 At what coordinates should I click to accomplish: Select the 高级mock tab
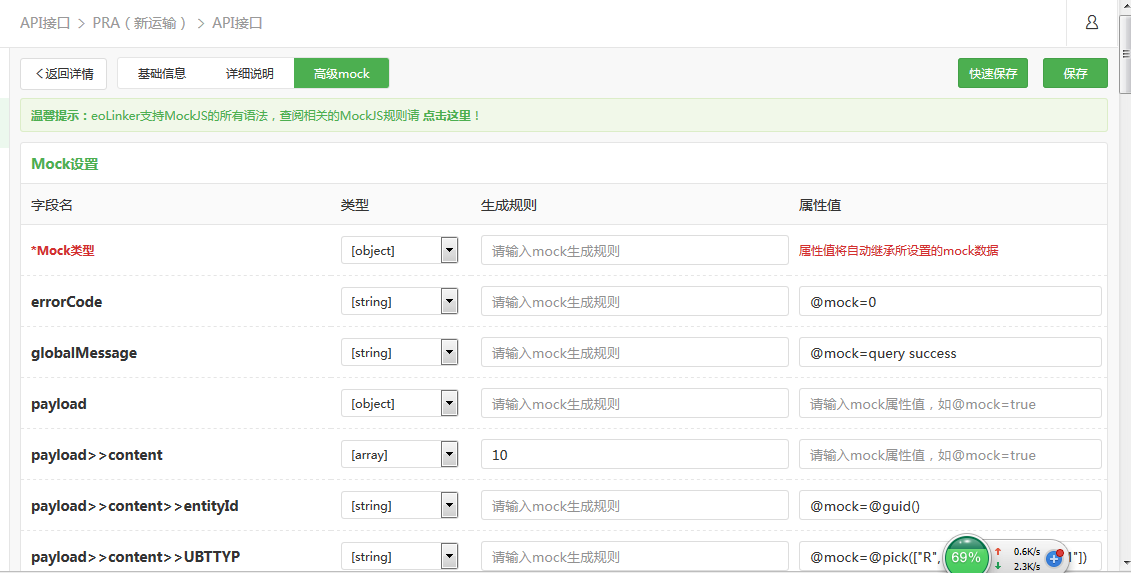pyautogui.click(x=341, y=74)
